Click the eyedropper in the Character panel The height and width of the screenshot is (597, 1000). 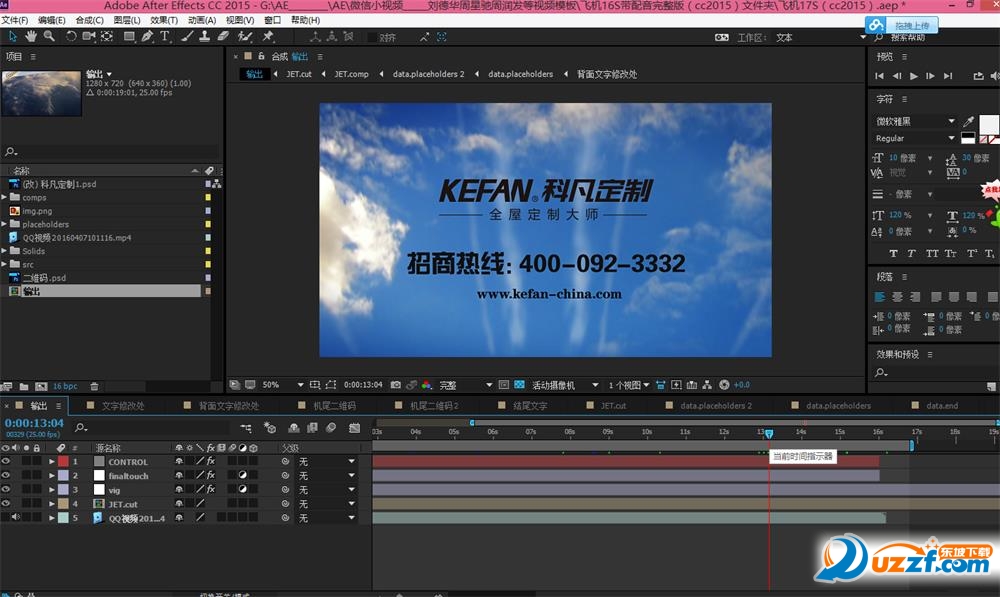point(968,121)
